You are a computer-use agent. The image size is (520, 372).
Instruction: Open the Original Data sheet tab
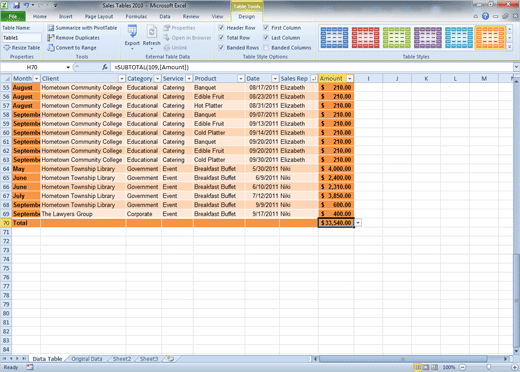pos(87,359)
